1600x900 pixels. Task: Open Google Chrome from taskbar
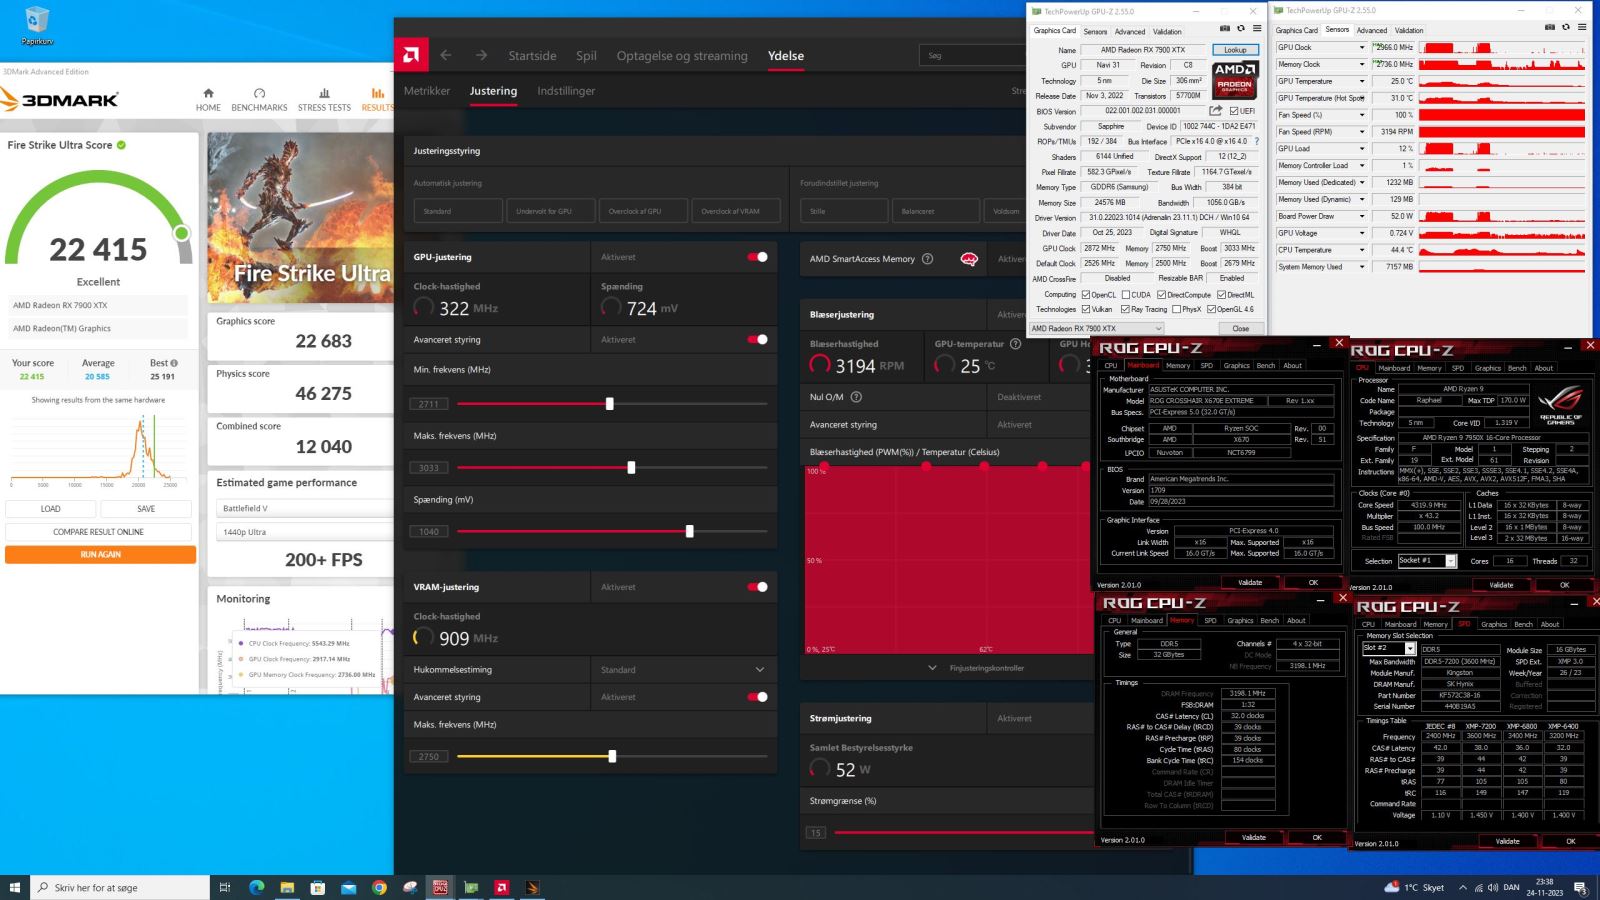tap(379, 887)
